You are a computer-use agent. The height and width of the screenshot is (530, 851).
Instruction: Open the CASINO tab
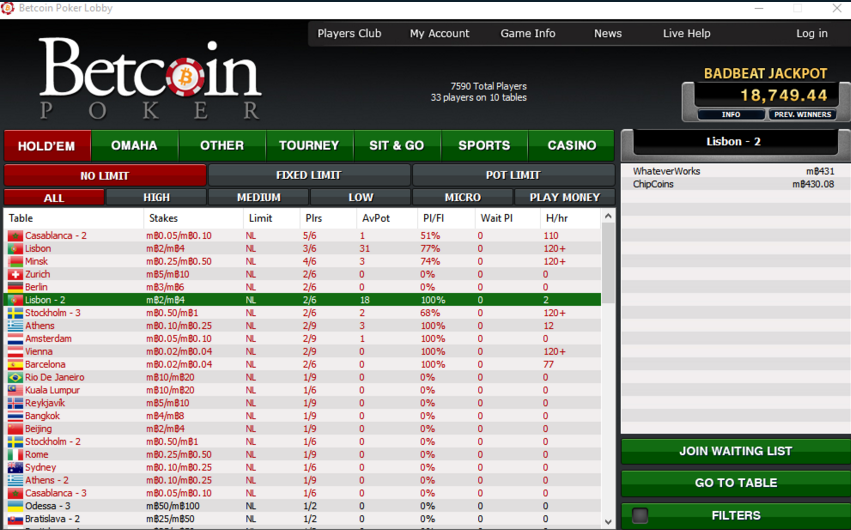[x=571, y=145]
